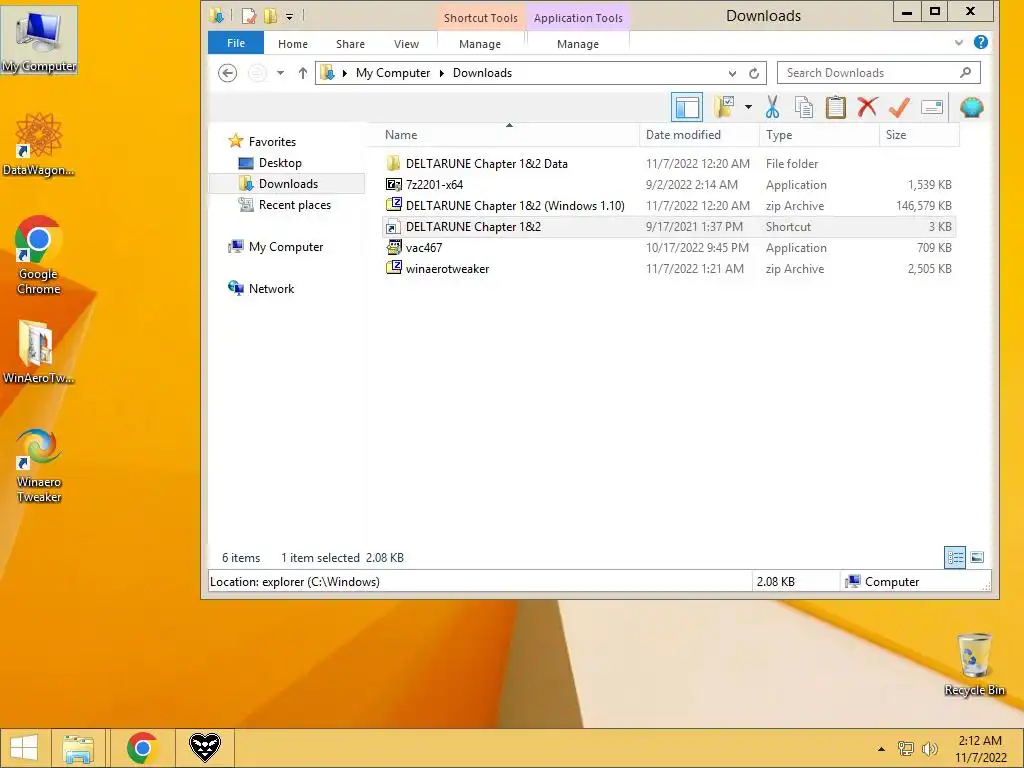The height and width of the screenshot is (768, 1024).
Task: Switch to Details view button
Action: (955, 558)
